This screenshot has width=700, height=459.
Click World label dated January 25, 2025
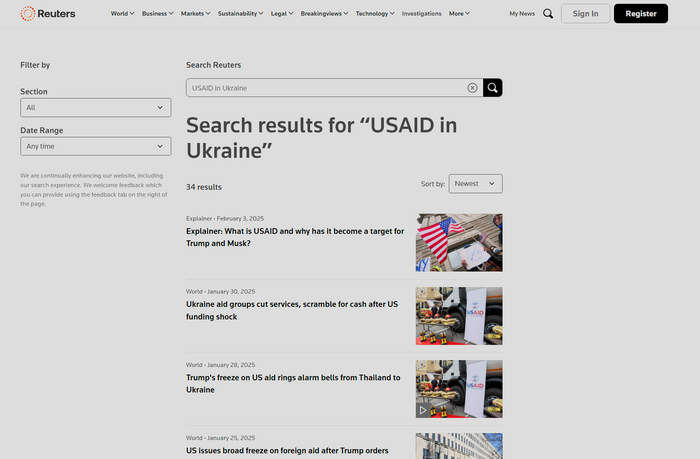(x=194, y=438)
